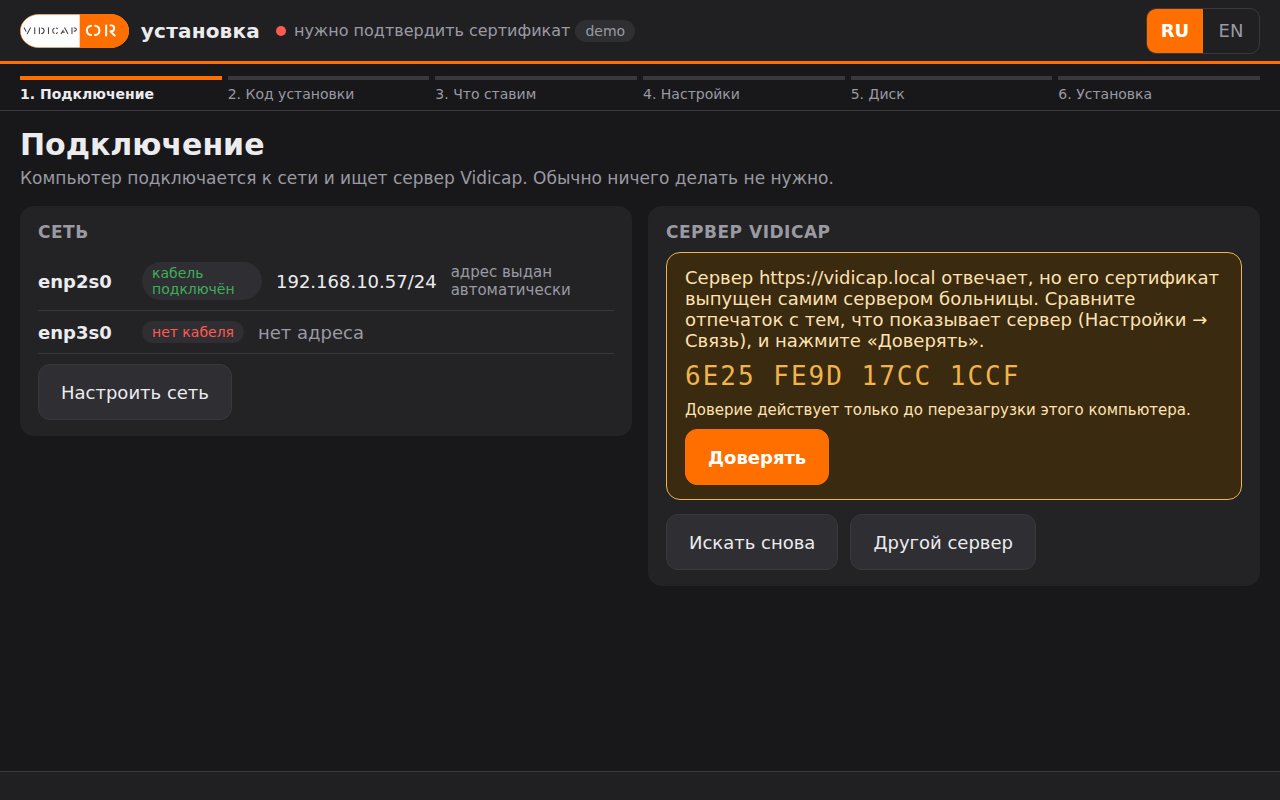Click the нужно подтвердить сертификат status text
Screen dimensions: 1280x800
tap(431, 31)
